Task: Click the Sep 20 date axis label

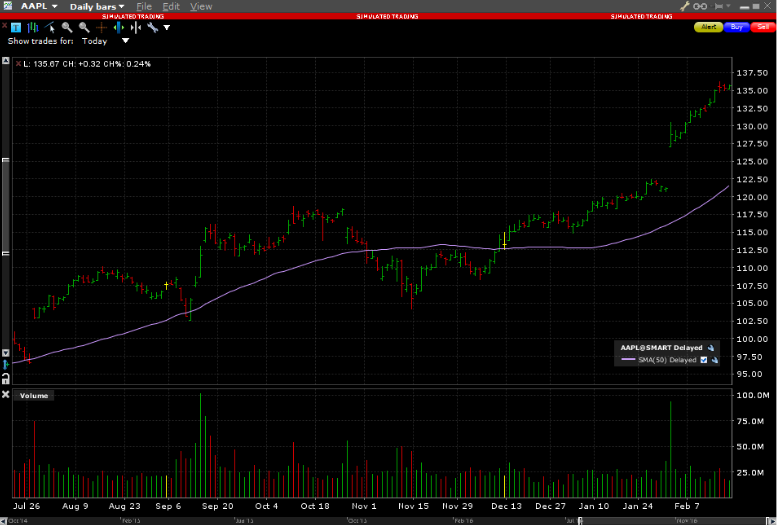Action: coord(217,506)
